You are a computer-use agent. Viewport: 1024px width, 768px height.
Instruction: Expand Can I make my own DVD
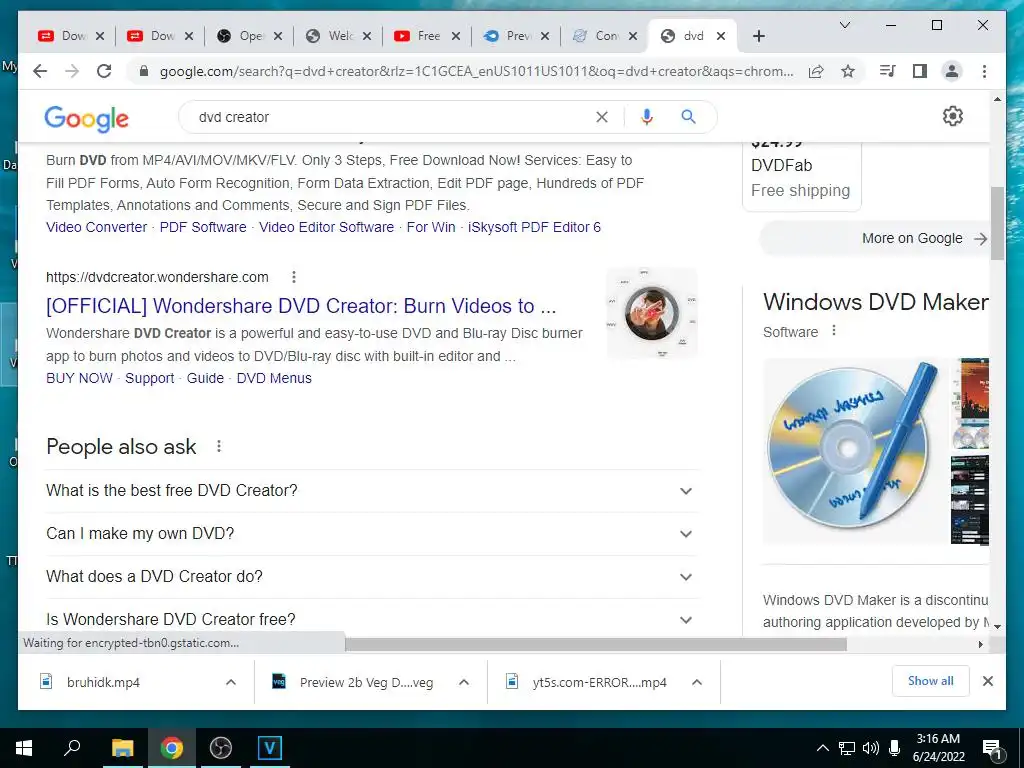[x=372, y=534]
